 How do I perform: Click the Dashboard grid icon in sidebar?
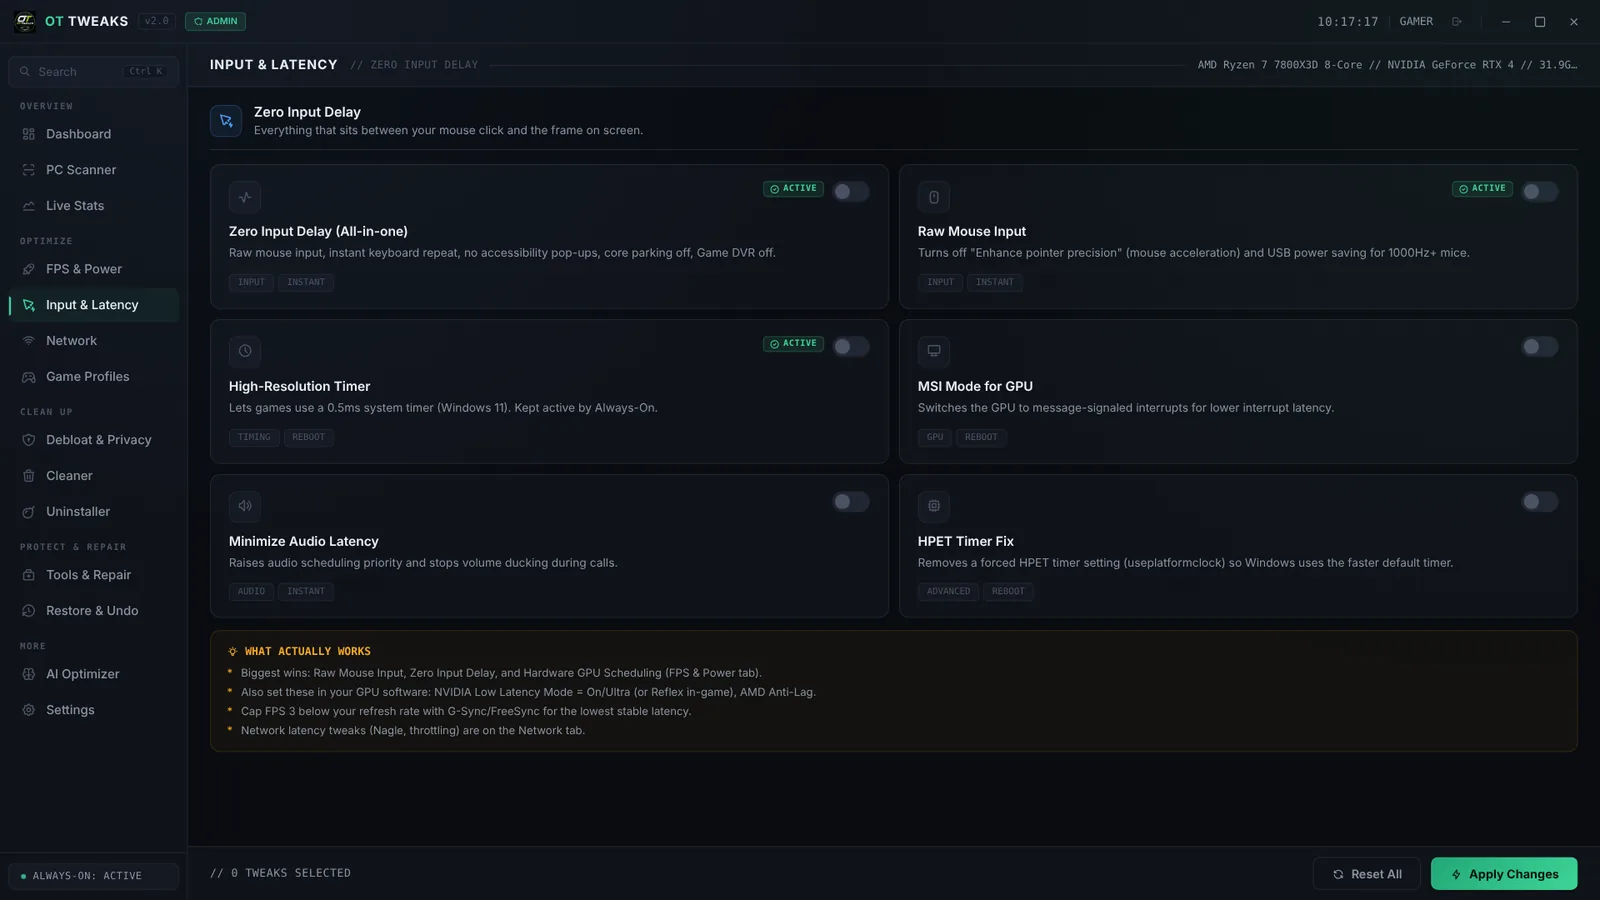[29, 134]
